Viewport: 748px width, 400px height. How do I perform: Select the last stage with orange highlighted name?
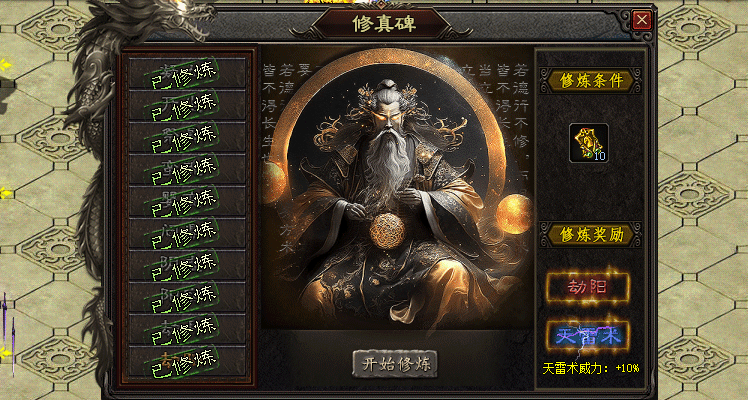[187, 360]
